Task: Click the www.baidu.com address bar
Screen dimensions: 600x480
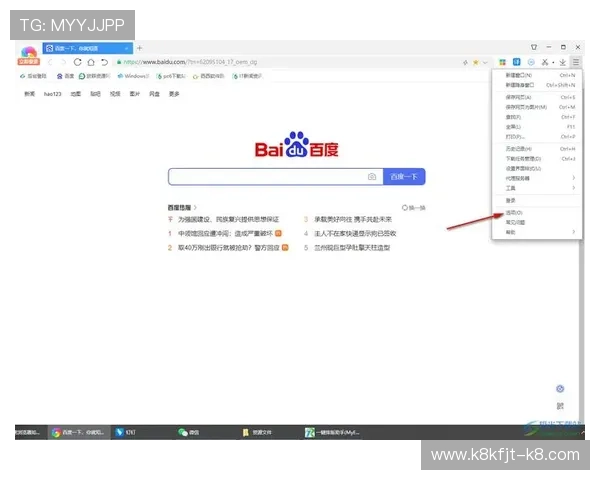Action: pyautogui.click(x=287, y=62)
